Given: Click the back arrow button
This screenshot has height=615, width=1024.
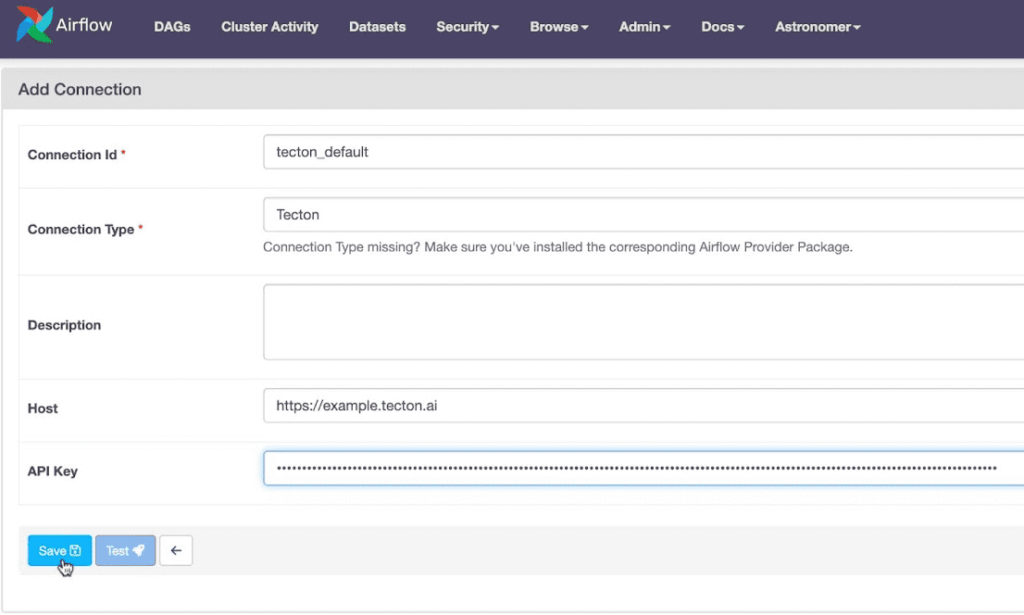Looking at the screenshot, I should pos(176,551).
